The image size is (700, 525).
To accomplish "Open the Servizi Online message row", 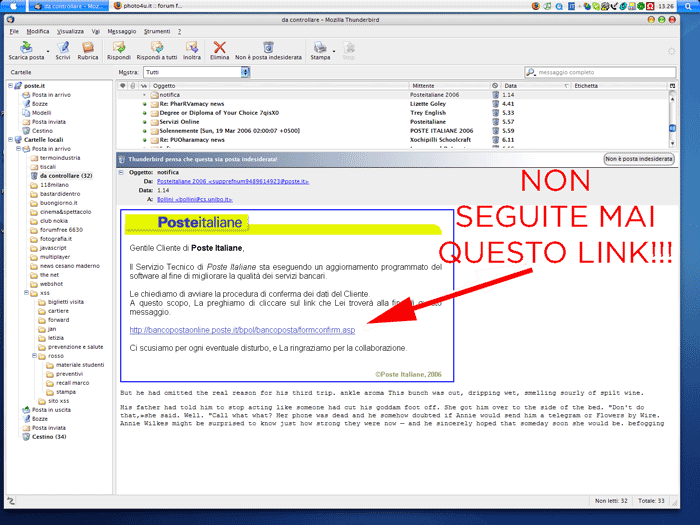I will pyautogui.click(x=393, y=121).
